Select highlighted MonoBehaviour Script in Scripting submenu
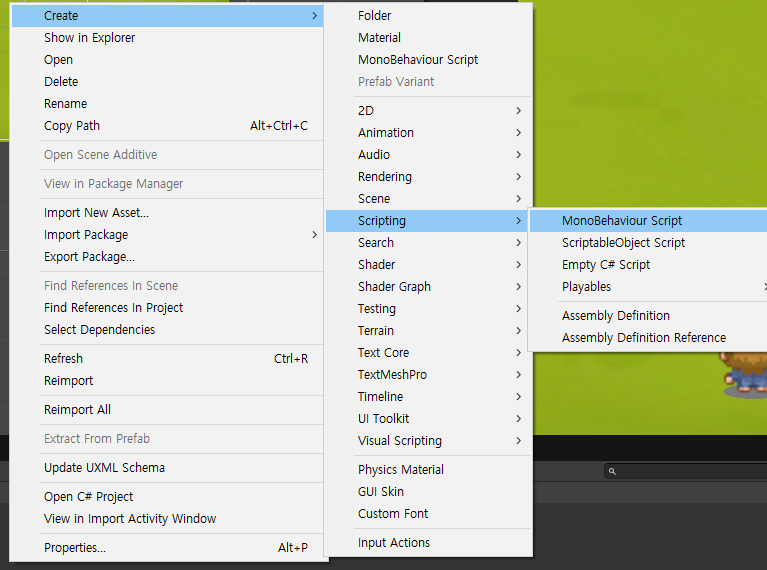Screen dimensions: 767x570 649,221
